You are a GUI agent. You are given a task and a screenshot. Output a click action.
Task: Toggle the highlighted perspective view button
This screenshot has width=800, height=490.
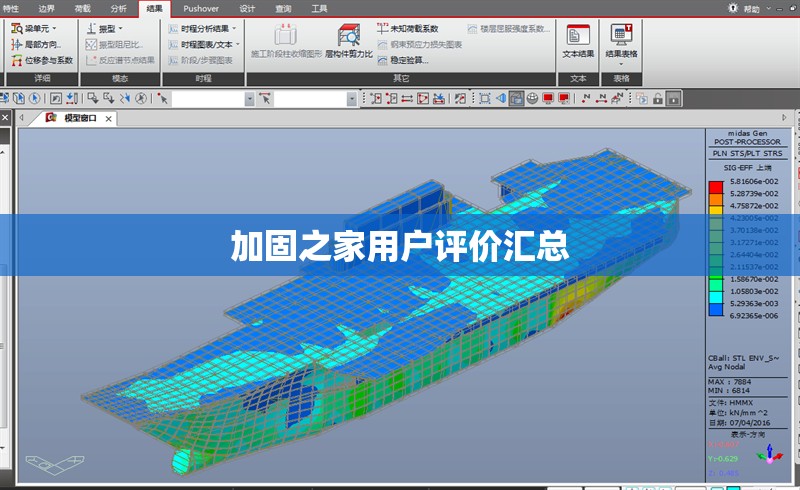tap(516, 98)
